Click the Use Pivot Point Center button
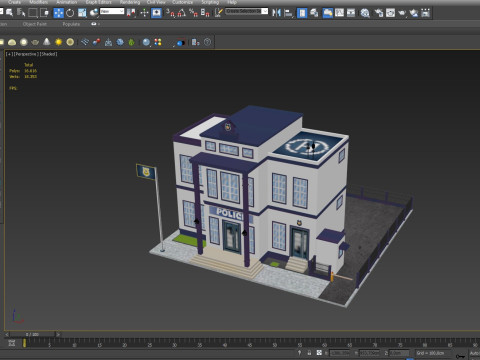 (x=131, y=13)
